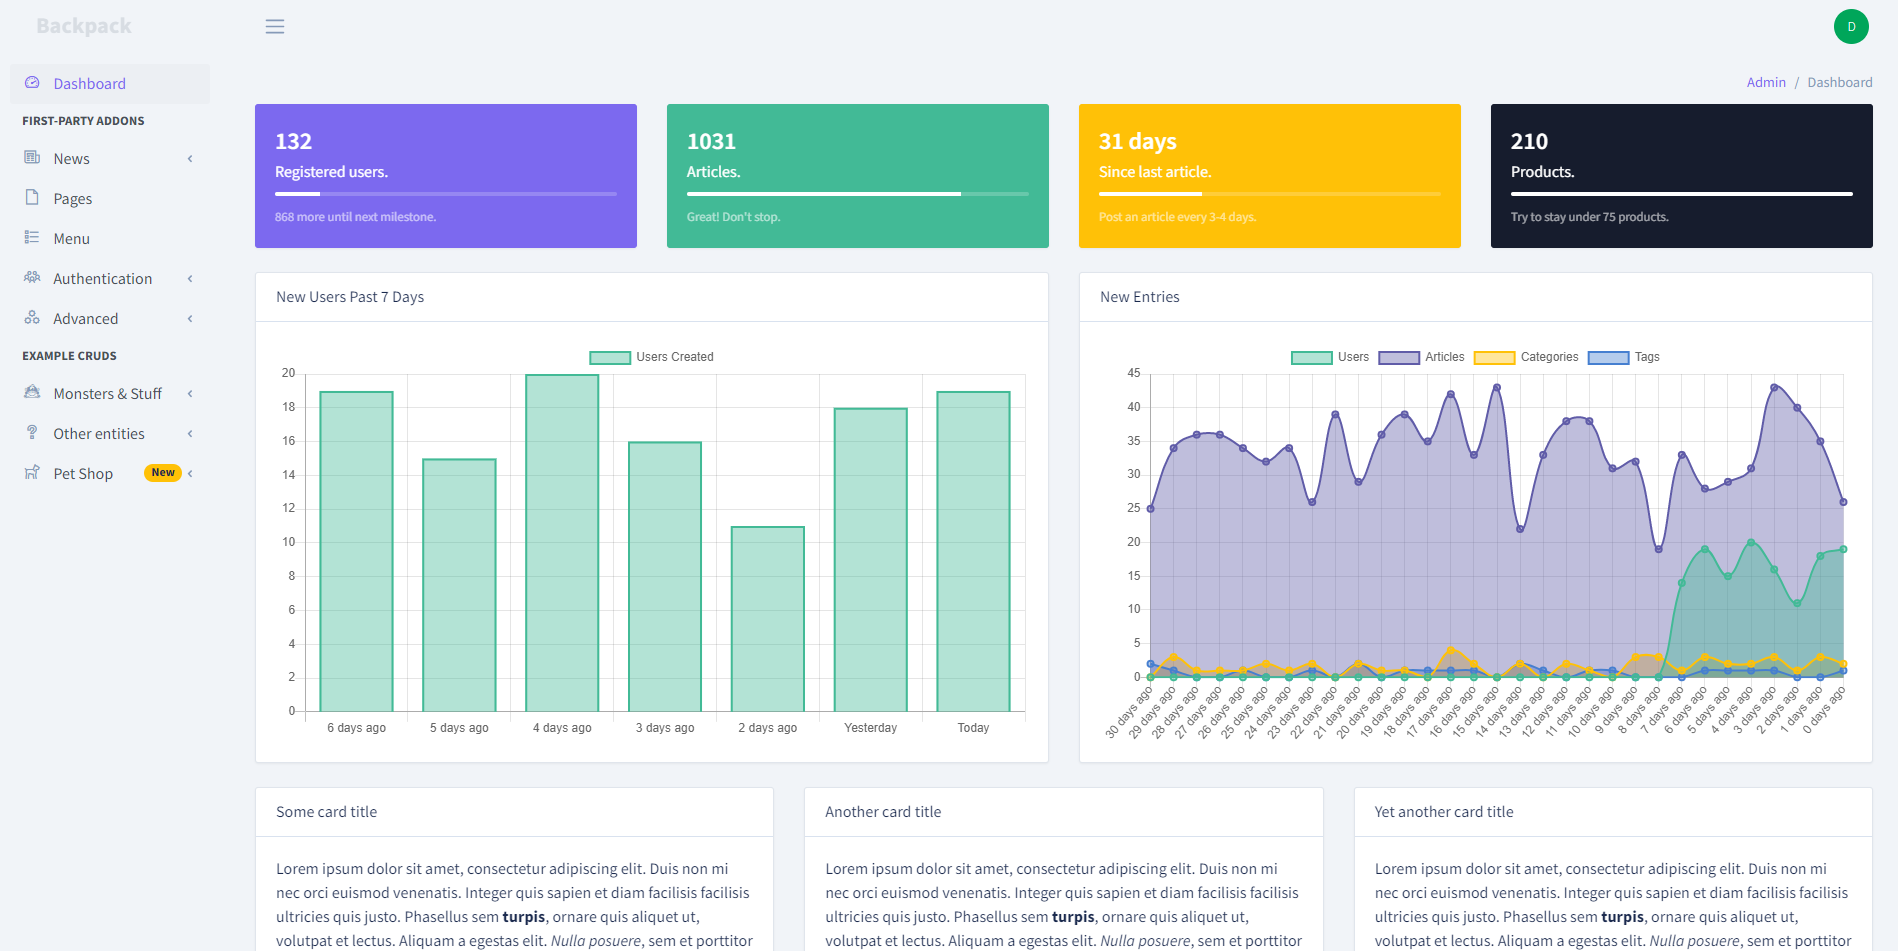Open the Admin breadcrumb link
The height and width of the screenshot is (951, 1898).
pos(1765,82)
